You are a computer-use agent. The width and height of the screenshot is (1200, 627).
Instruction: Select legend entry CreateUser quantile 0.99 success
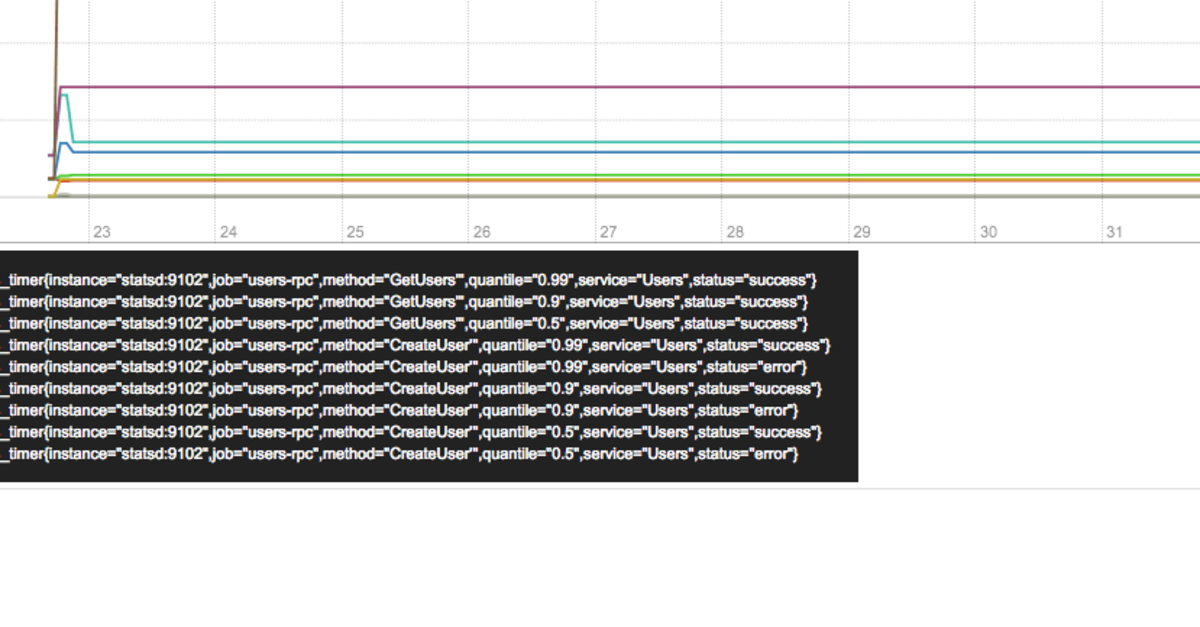(416, 345)
